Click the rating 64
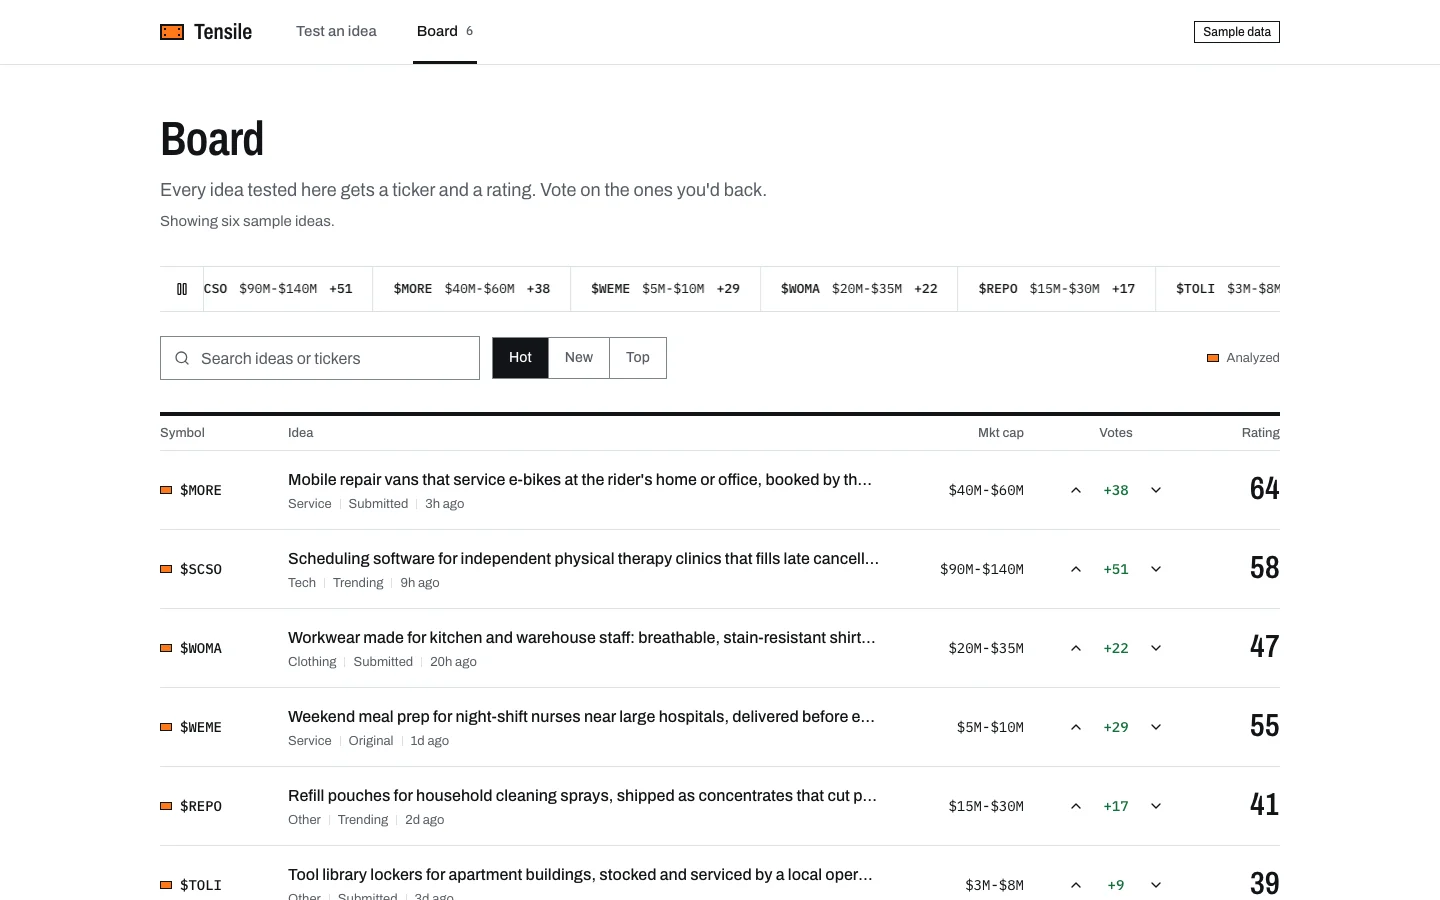 click(1264, 488)
